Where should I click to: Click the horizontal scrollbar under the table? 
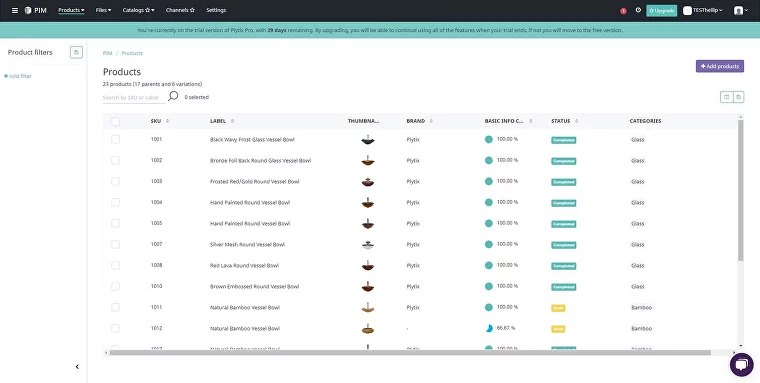pos(410,352)
